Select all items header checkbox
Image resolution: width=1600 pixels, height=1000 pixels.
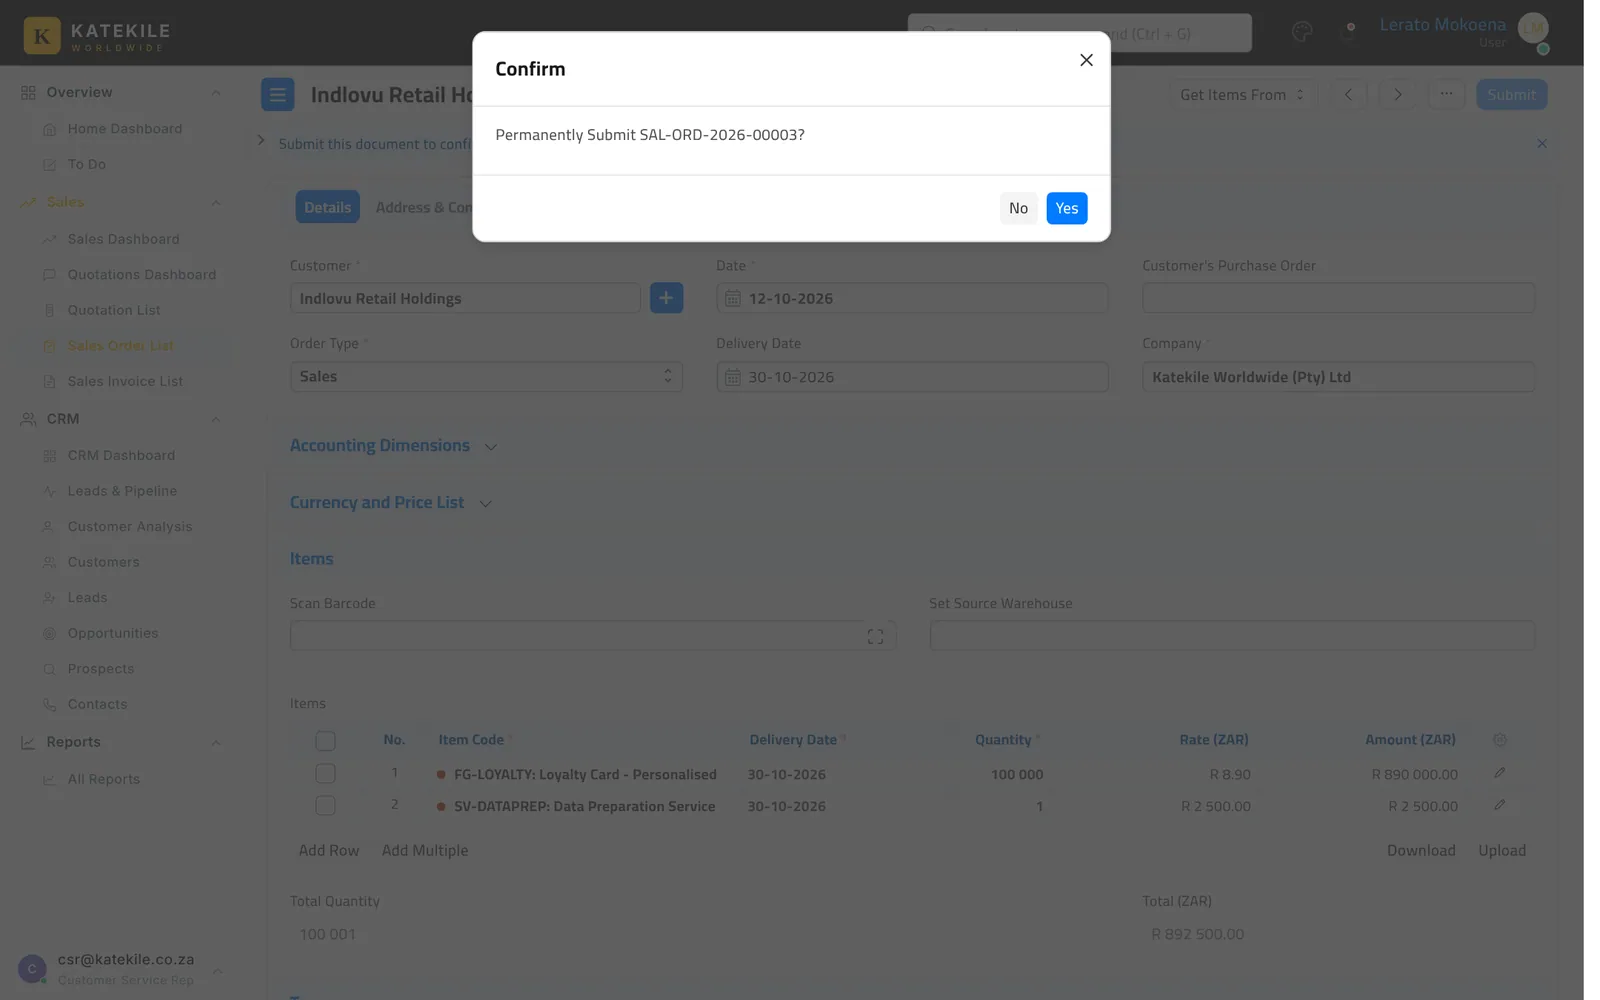pyautogui.click(x=325, y=741)
